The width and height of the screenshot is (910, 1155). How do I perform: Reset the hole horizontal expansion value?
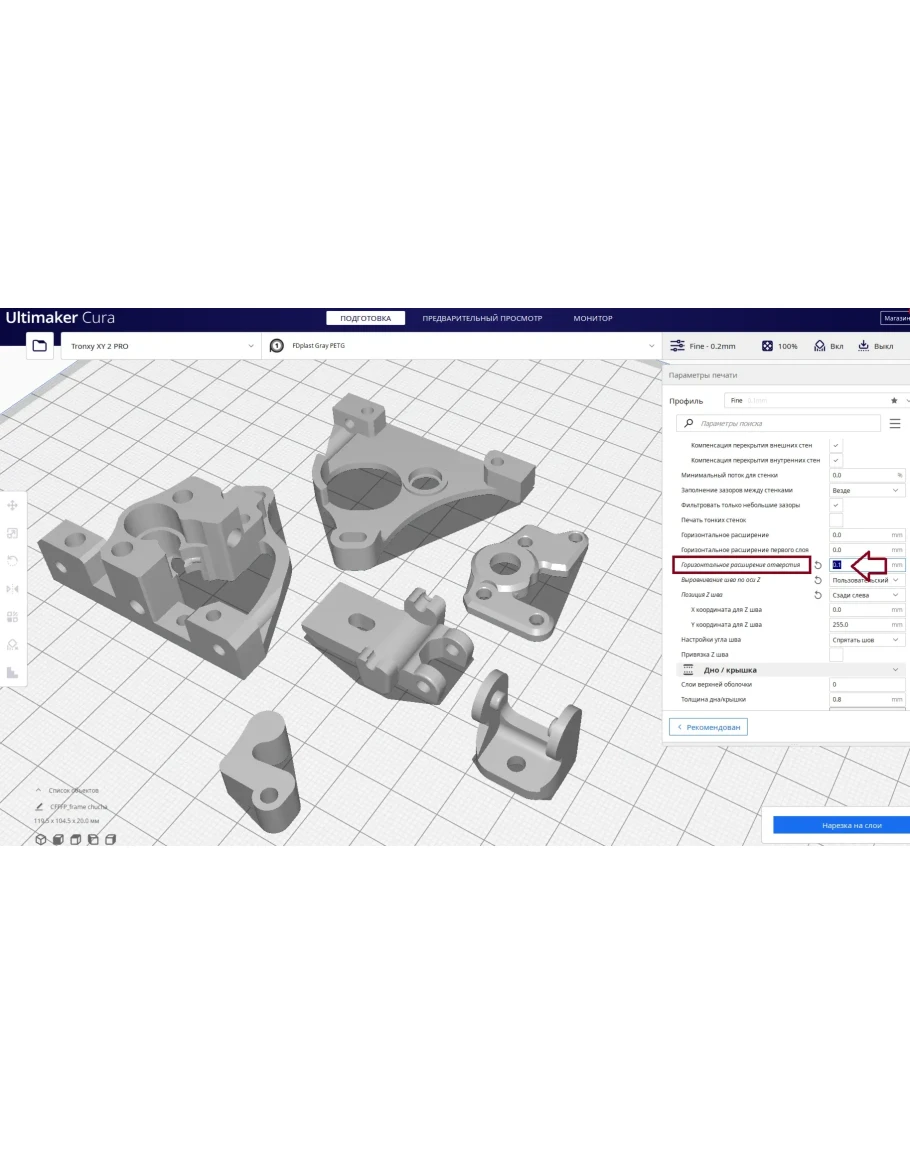[x=818, y=565]
